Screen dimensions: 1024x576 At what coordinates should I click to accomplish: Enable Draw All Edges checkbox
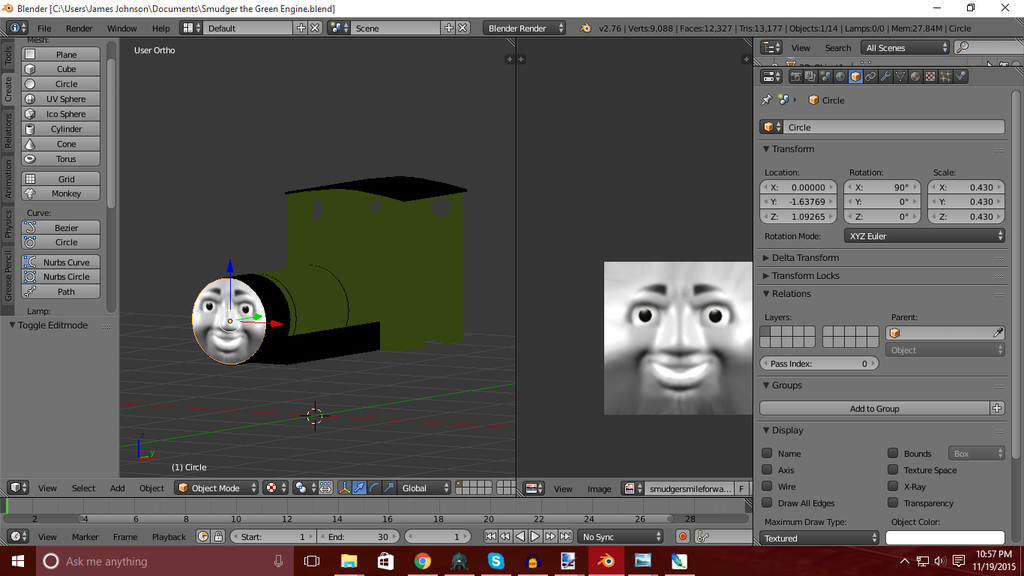click(x=767, y=503)
